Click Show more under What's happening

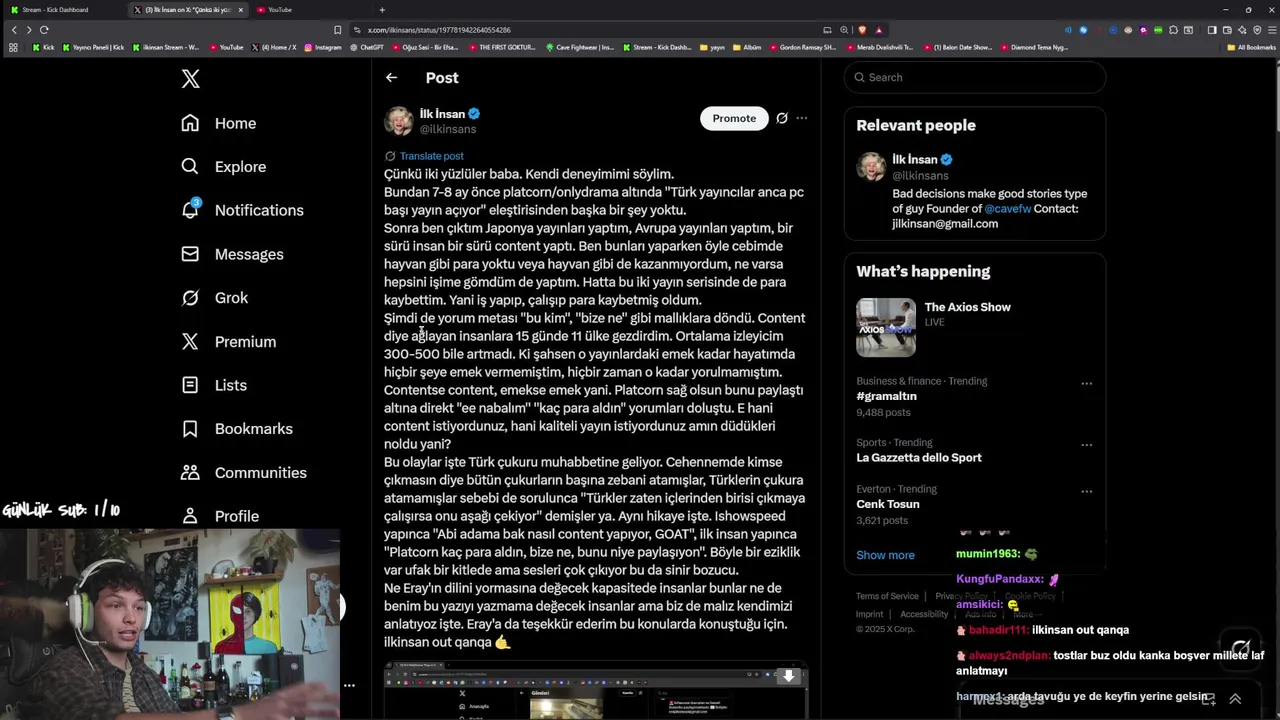[x=885, y=555]
